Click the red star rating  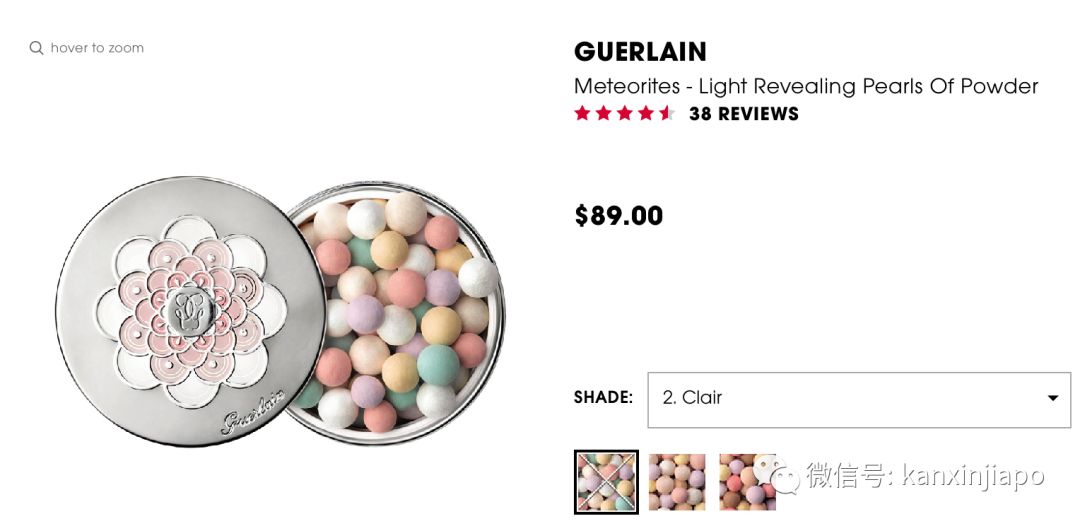(624, 113)
